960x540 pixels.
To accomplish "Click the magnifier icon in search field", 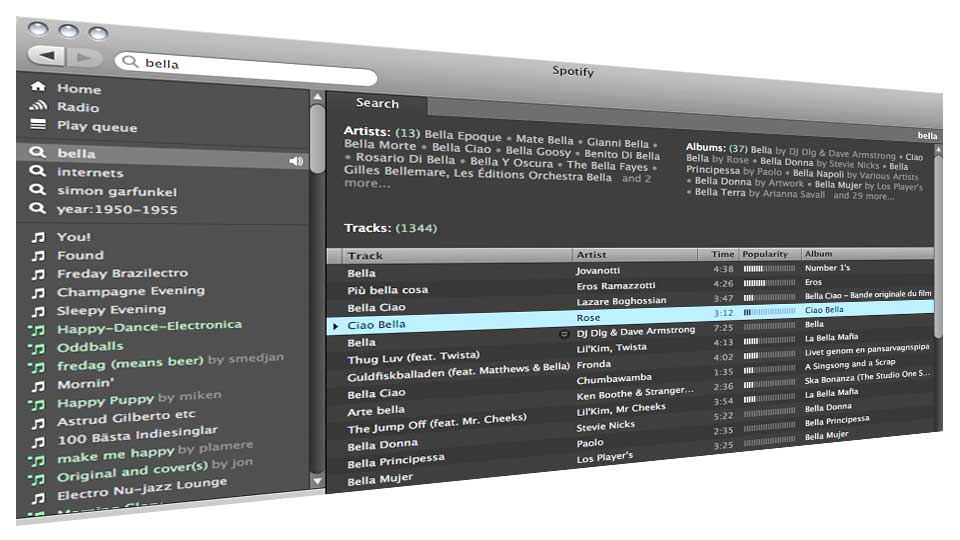I will (x=129, y=61).
